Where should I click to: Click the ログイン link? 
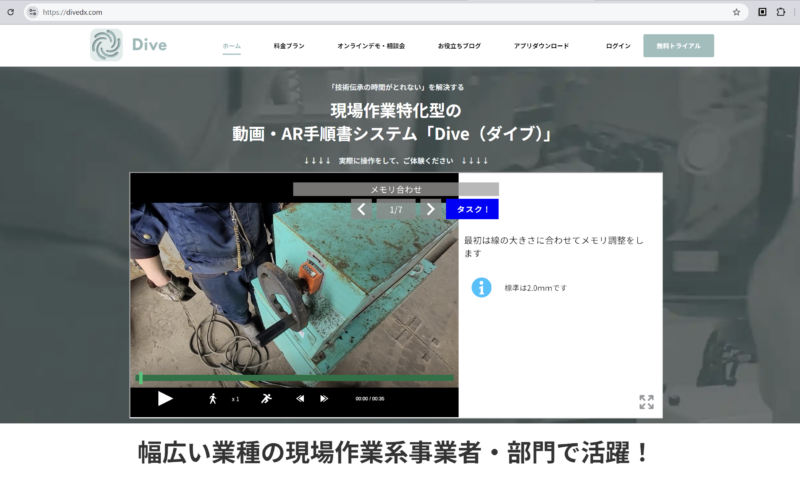pyautogui.click(x=618, y=46)
